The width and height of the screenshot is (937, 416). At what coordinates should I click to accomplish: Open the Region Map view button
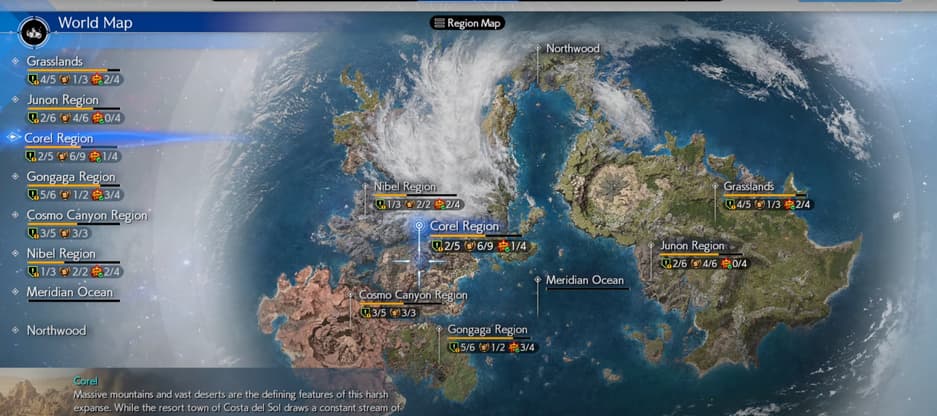coord(467,23)
